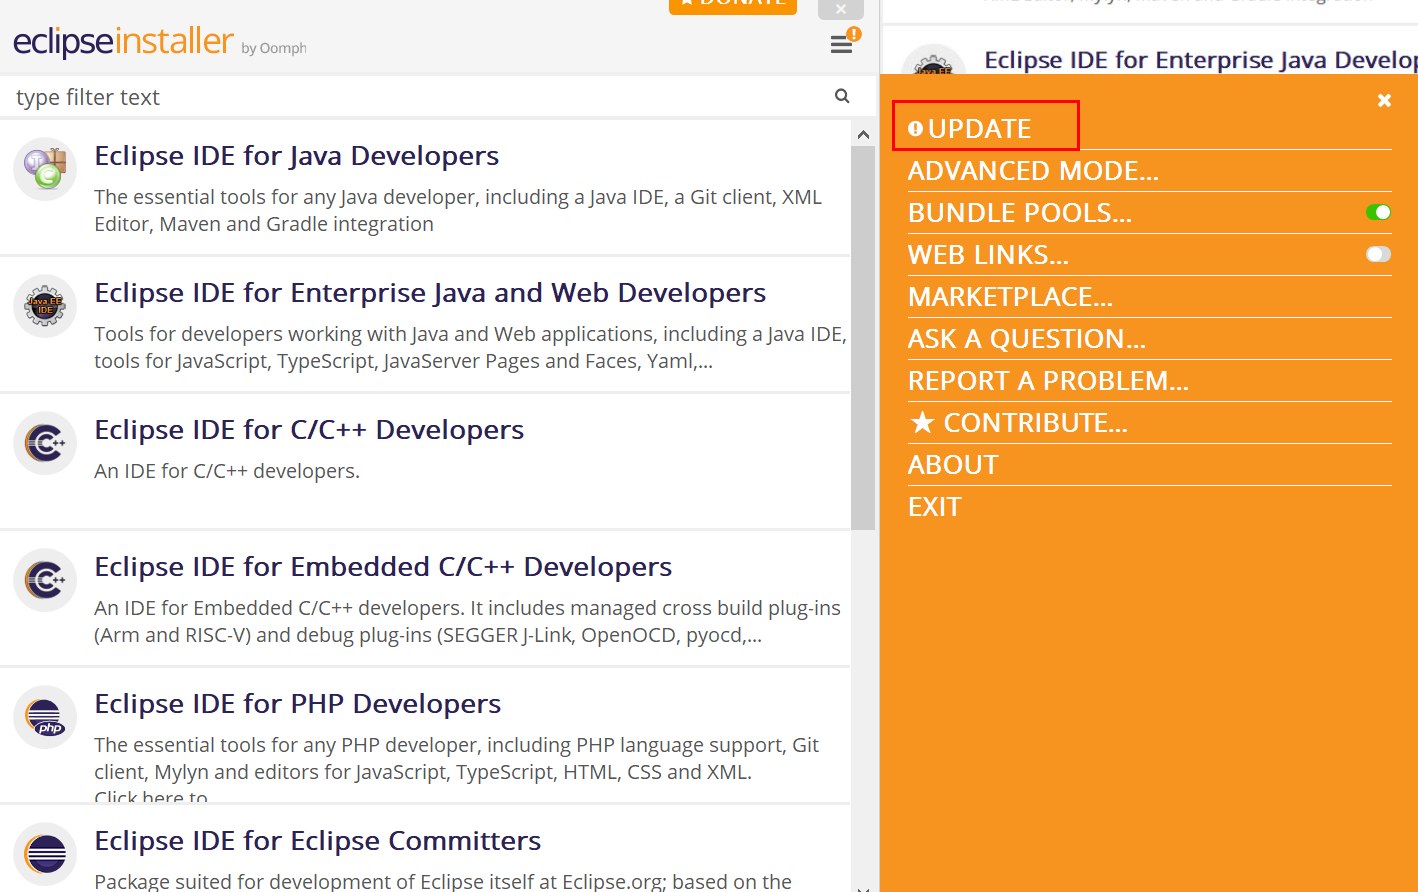Choose REPORT A PROBLEM... menu item

1048,381
